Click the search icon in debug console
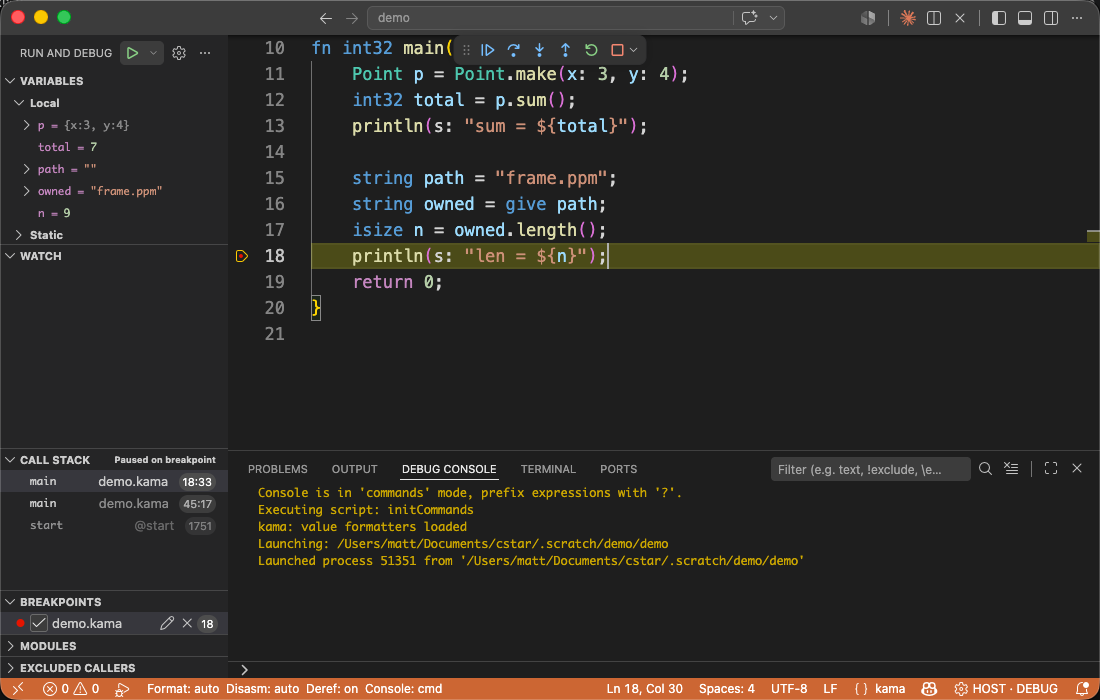Screen dimensions: 1100x700 point(985,469)
